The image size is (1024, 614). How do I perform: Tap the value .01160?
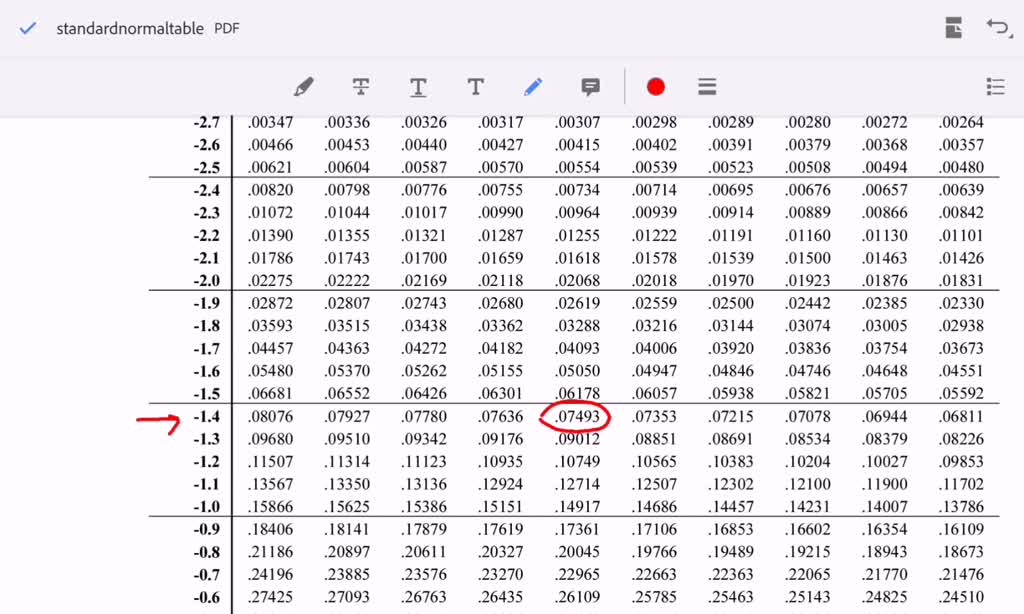[x=807, y=235]
